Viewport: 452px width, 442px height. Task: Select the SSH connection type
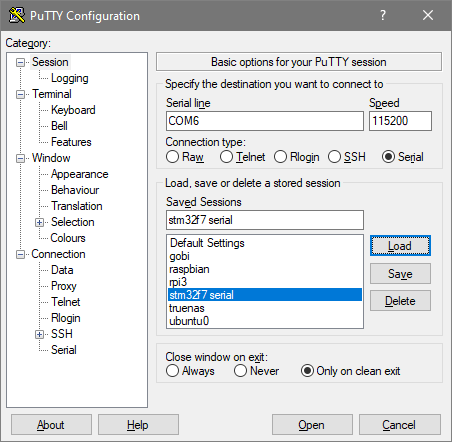pos(334,157)
